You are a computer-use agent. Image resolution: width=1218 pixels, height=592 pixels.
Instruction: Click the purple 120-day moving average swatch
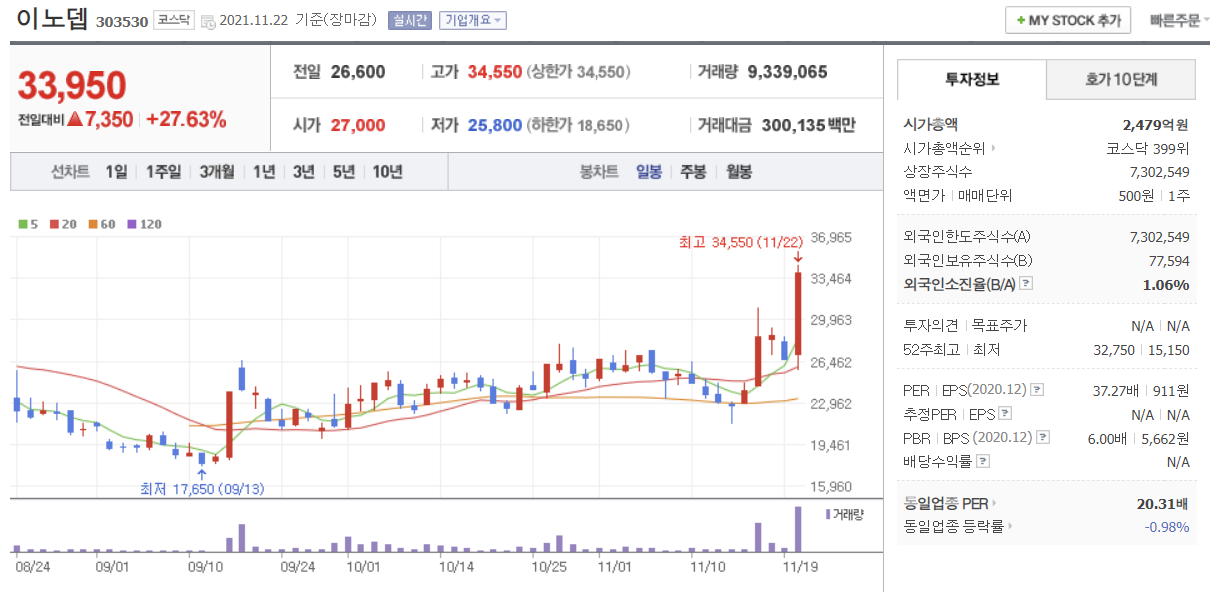point(134,224)
